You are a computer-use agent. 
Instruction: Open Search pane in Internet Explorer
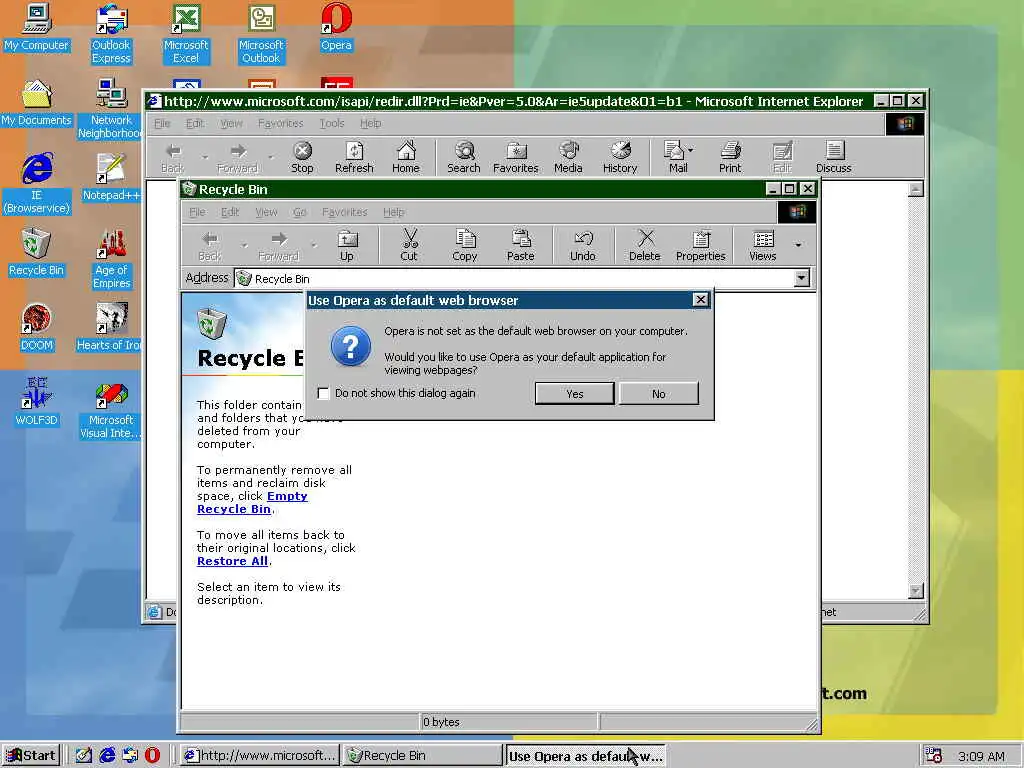[464, 157]
